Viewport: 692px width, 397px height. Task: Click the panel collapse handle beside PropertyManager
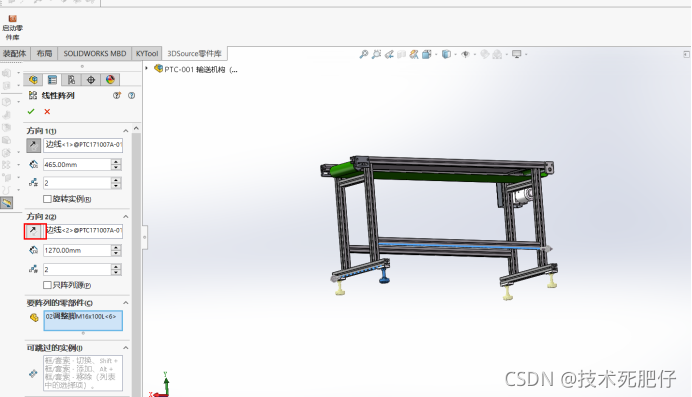144,237
